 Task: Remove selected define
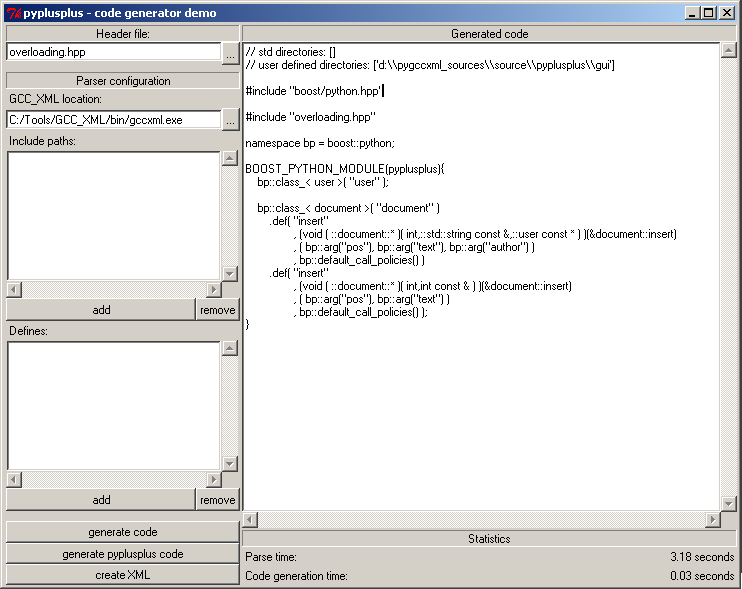click(x=217, y=500)
